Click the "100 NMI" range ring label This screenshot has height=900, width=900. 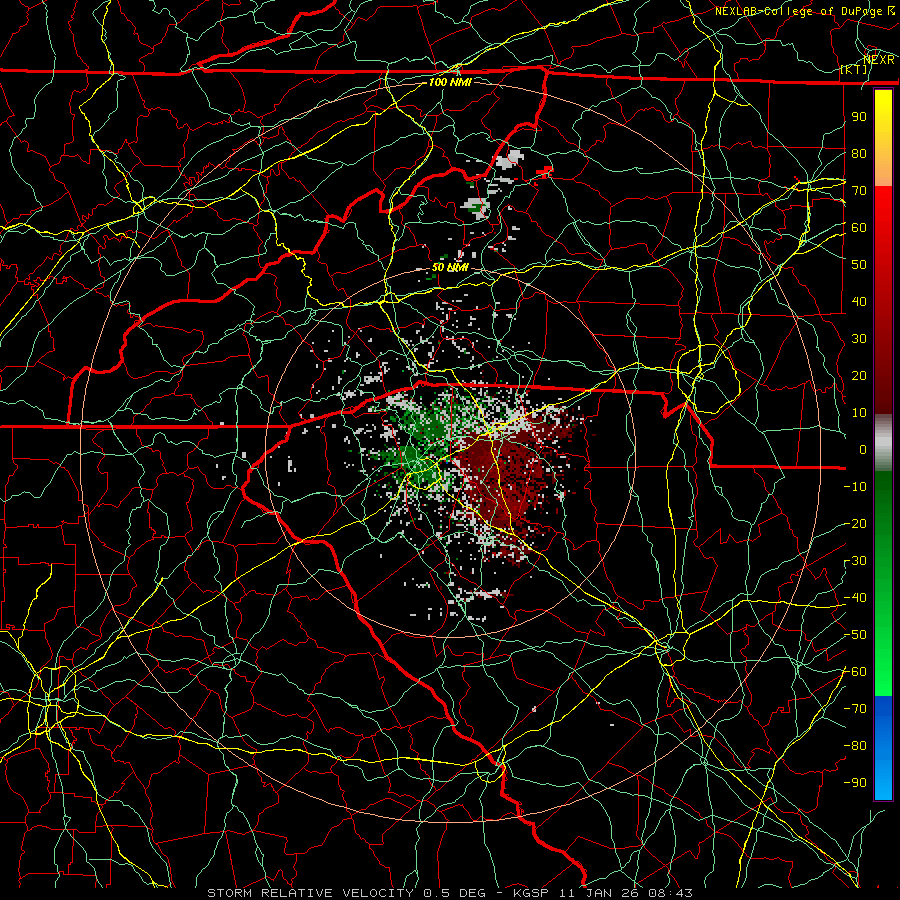pos(450,82)
